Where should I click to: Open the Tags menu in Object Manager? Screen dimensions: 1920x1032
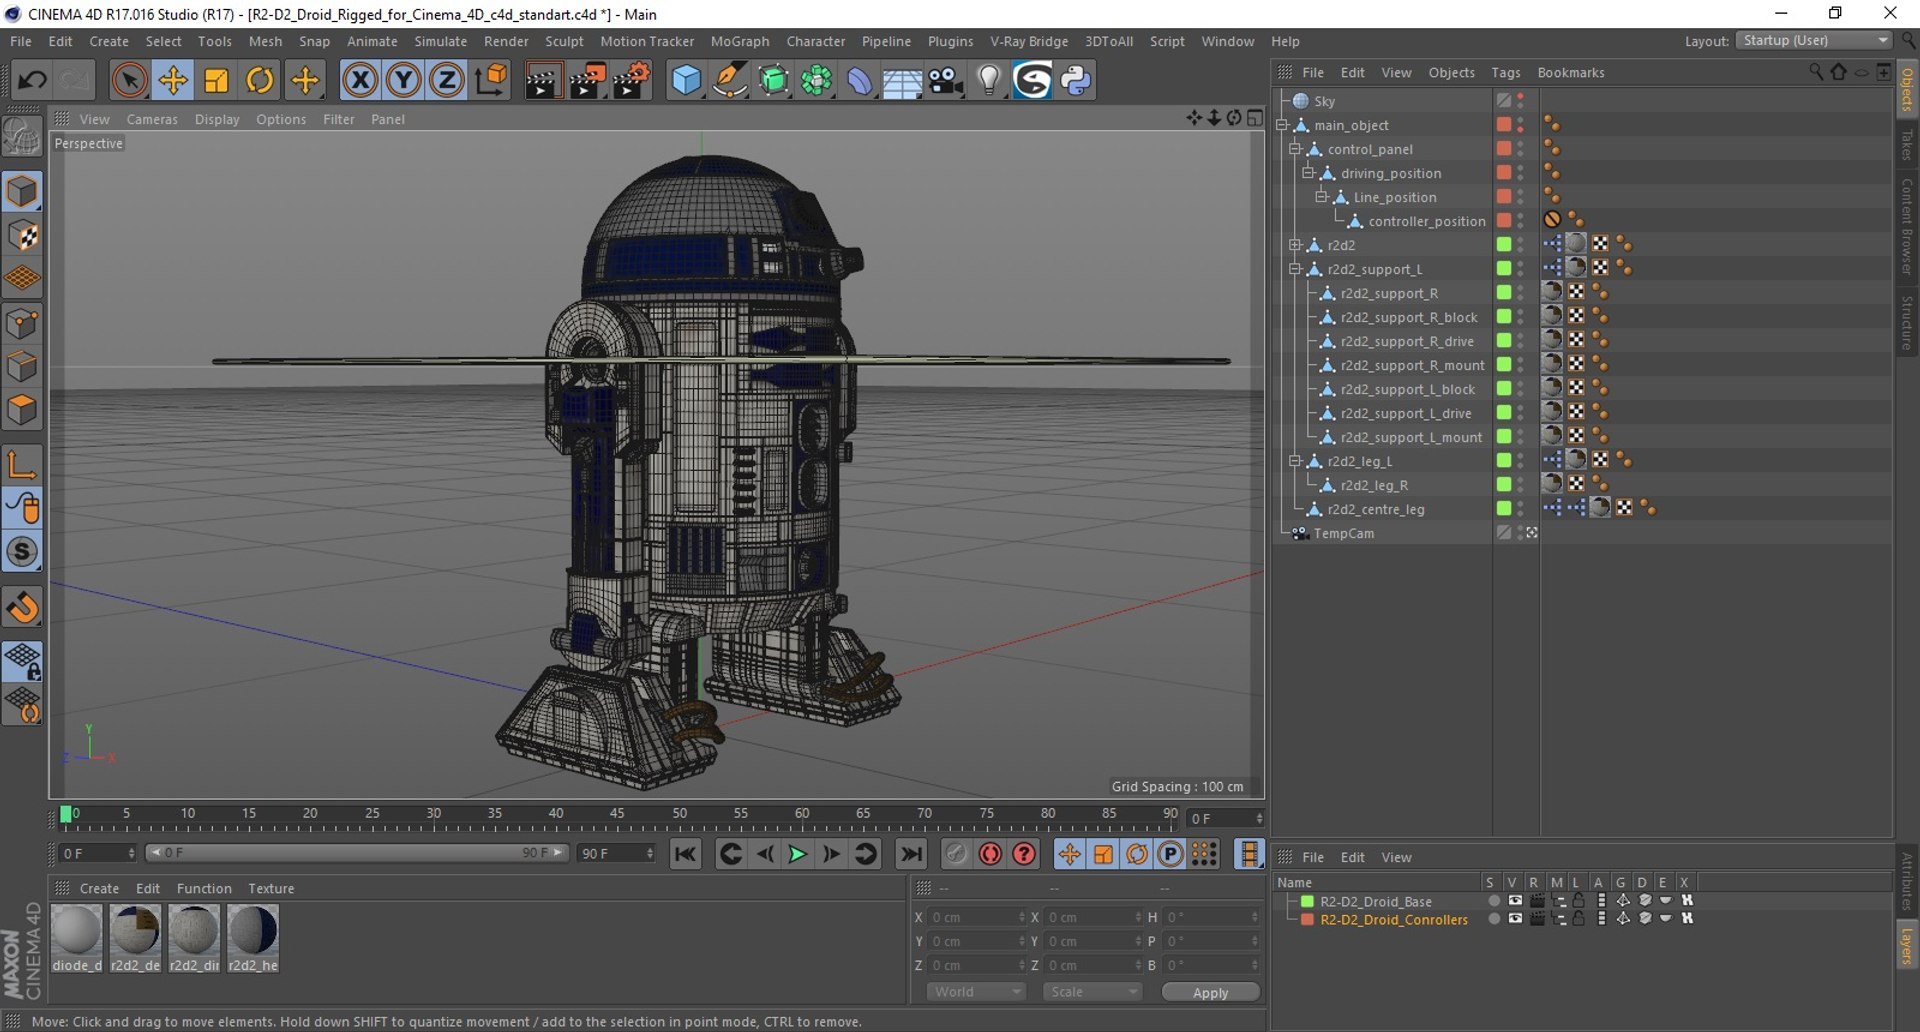(1505, 73)
